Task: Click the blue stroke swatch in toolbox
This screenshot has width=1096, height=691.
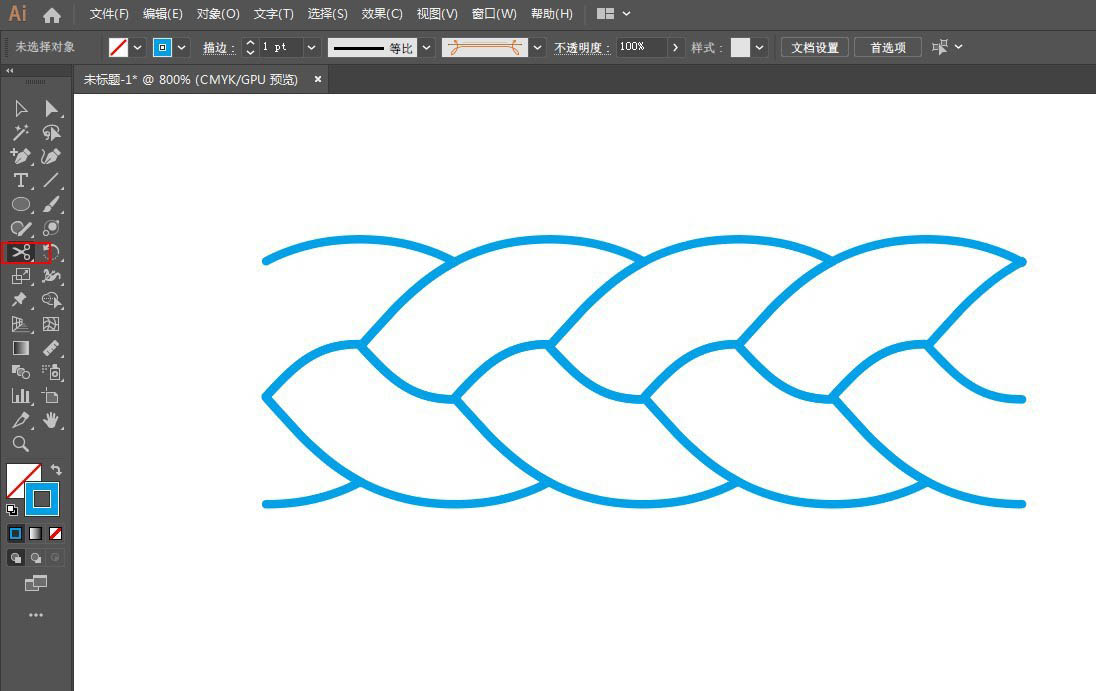Action: pyautogui.click(x=42, y=498)
